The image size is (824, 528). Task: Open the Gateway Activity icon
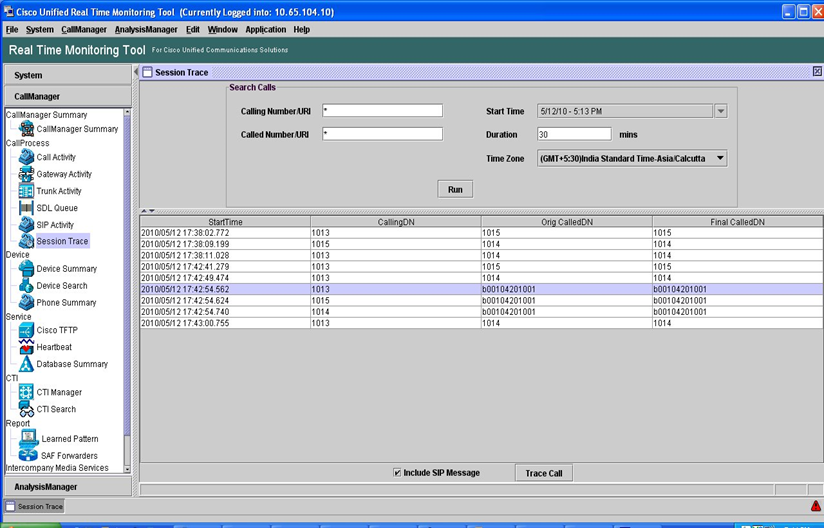26,174
